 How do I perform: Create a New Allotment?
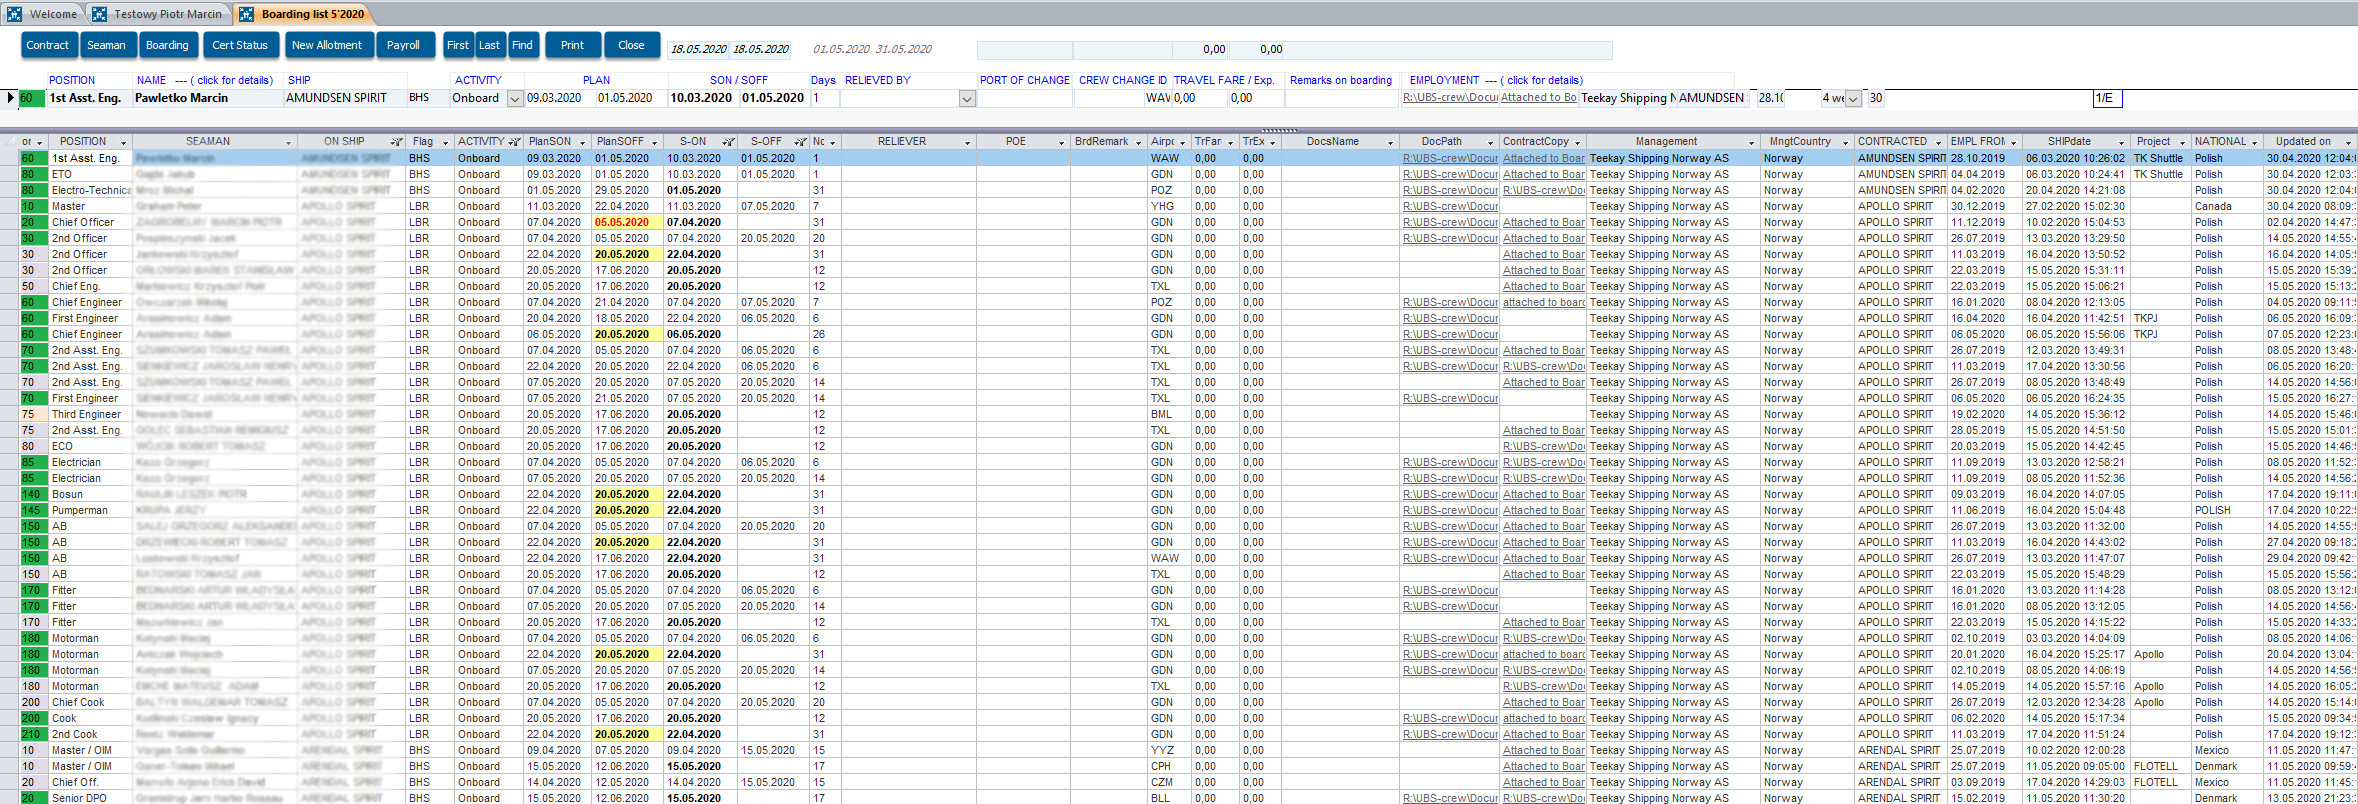point(327,45)
